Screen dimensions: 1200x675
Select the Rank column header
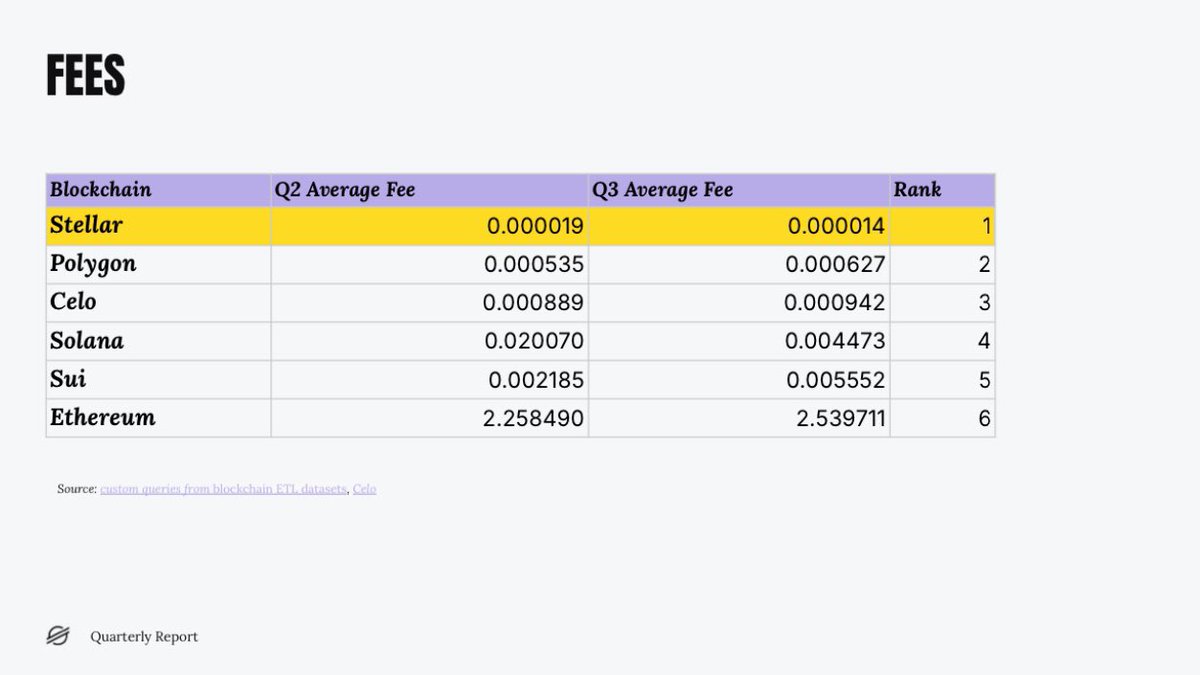click(x=942, y=190)
